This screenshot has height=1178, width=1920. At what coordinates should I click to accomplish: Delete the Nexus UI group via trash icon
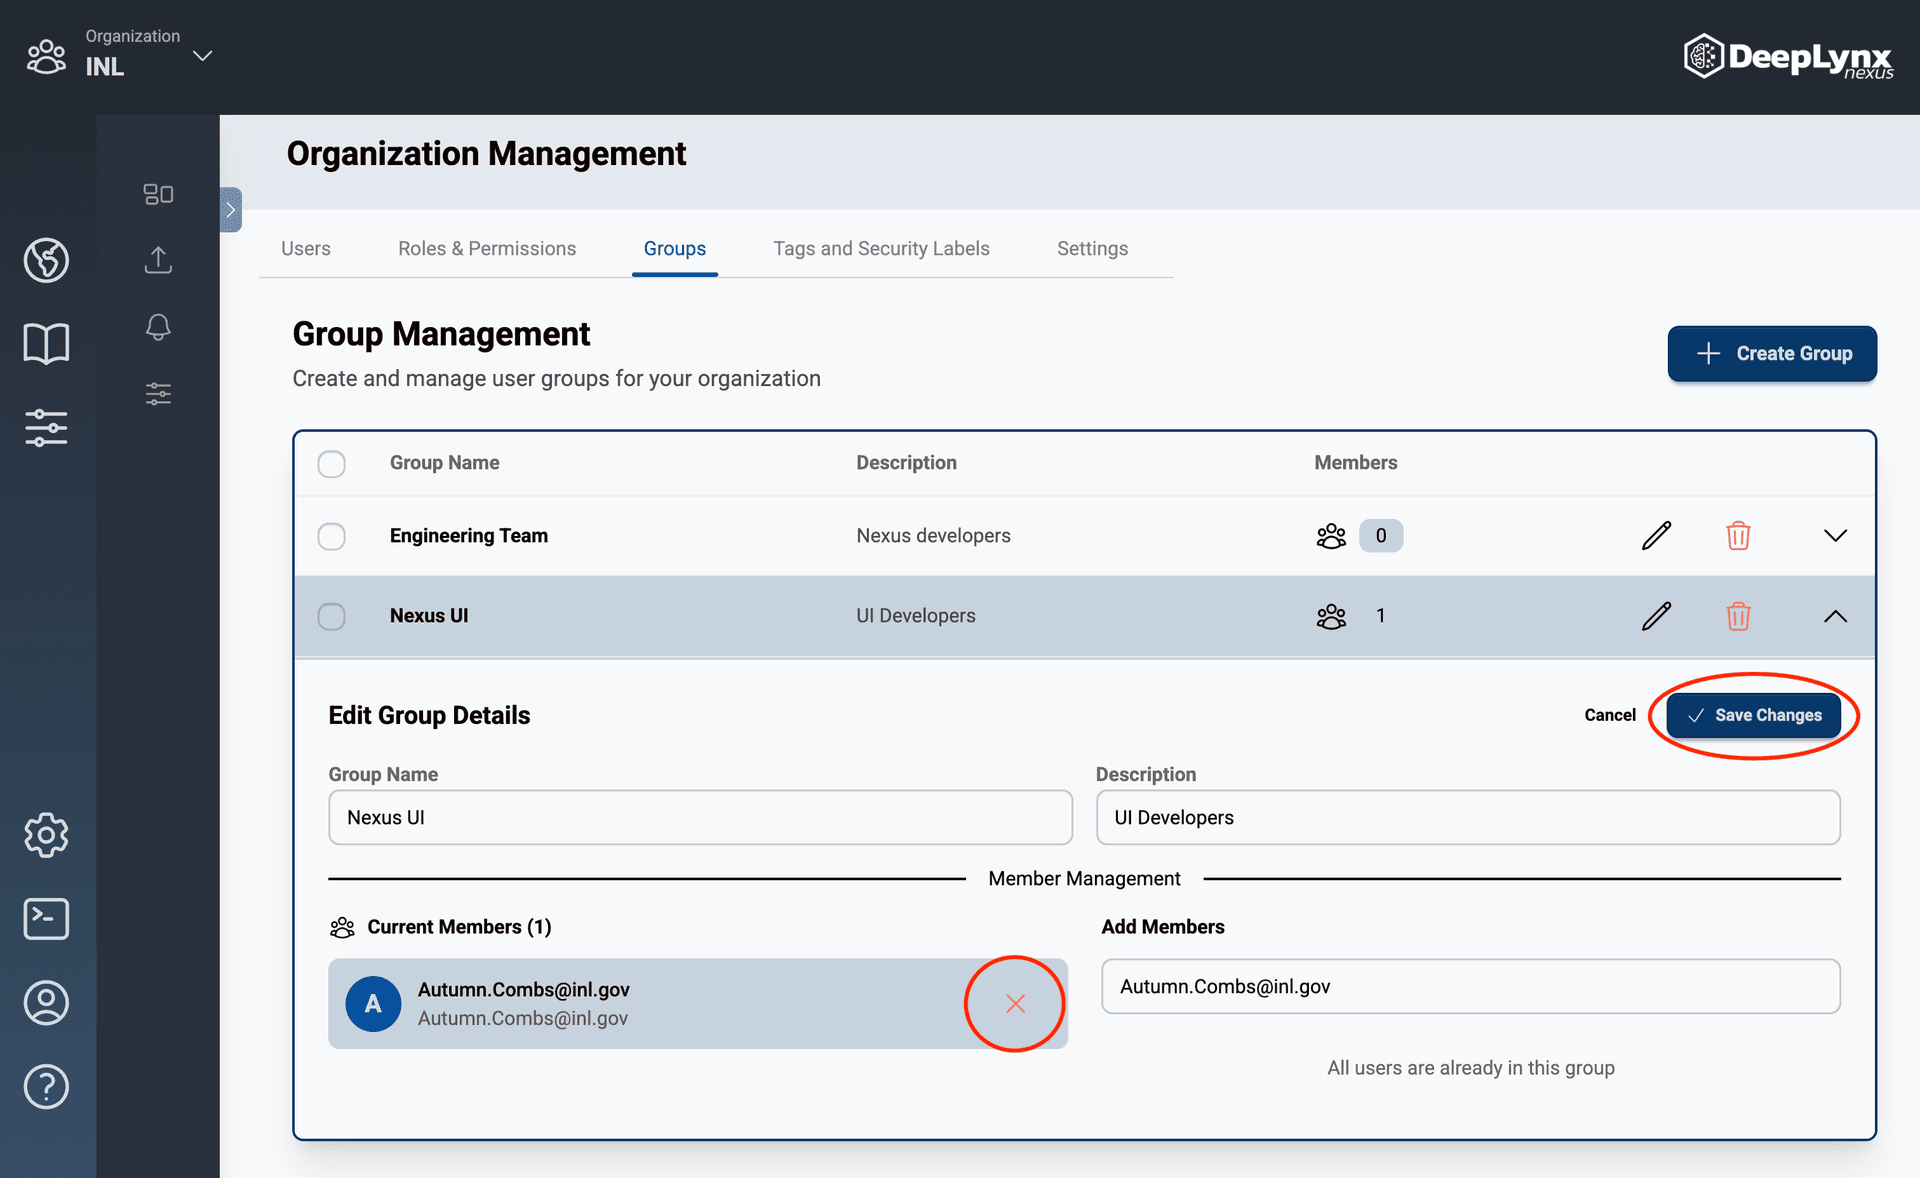point(1738,616)
